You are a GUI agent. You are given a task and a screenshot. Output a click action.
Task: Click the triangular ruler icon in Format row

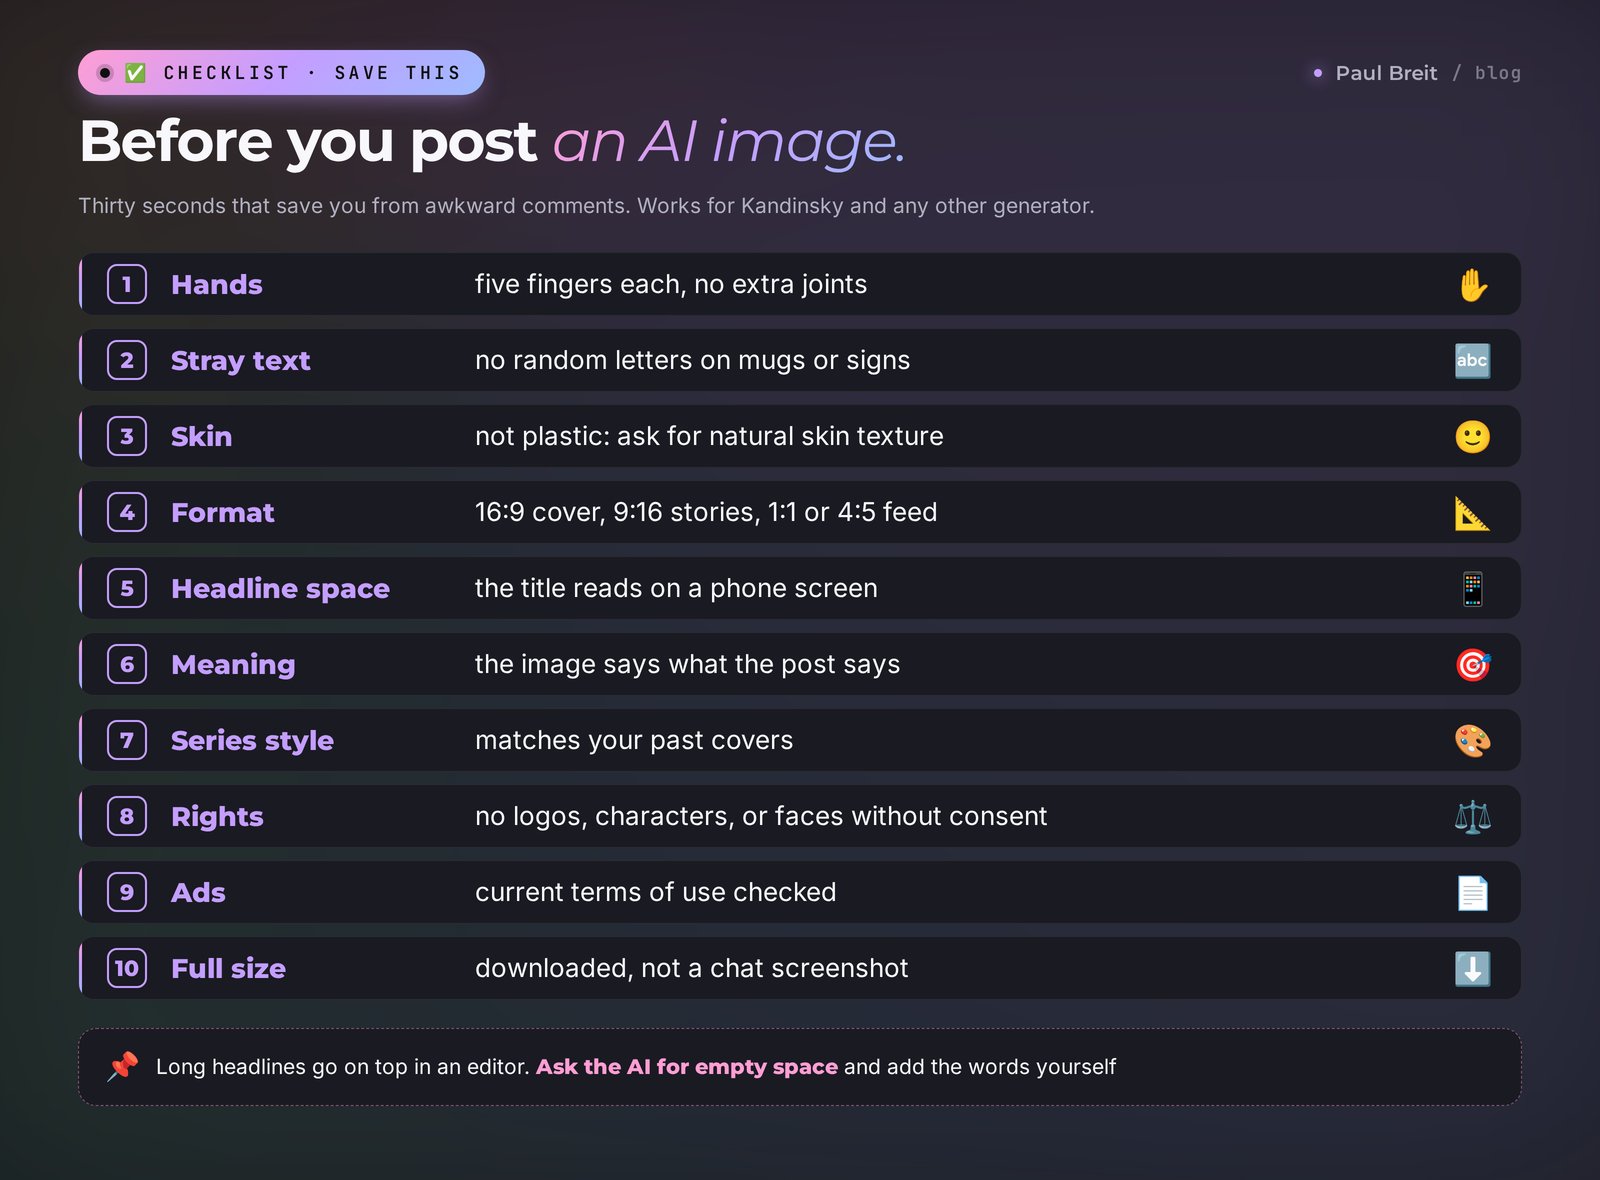(1472, 512)
